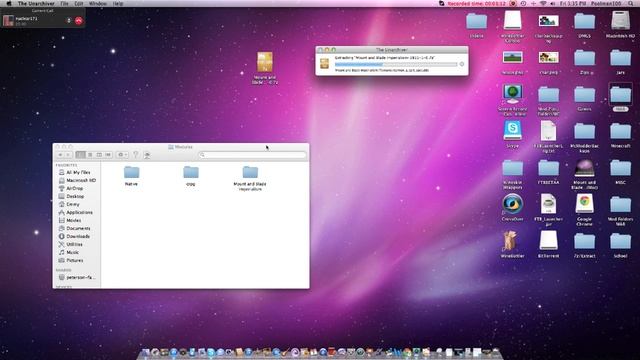Open the Help menu
This screenshot has height=360, width=640.
pyautogui.click(x=118, y=3)
